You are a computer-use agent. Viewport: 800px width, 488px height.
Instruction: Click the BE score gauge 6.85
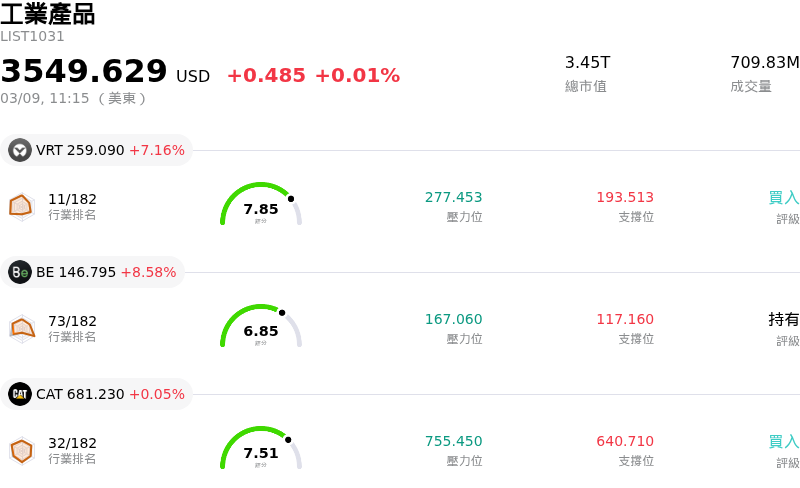tap(261, 328)
